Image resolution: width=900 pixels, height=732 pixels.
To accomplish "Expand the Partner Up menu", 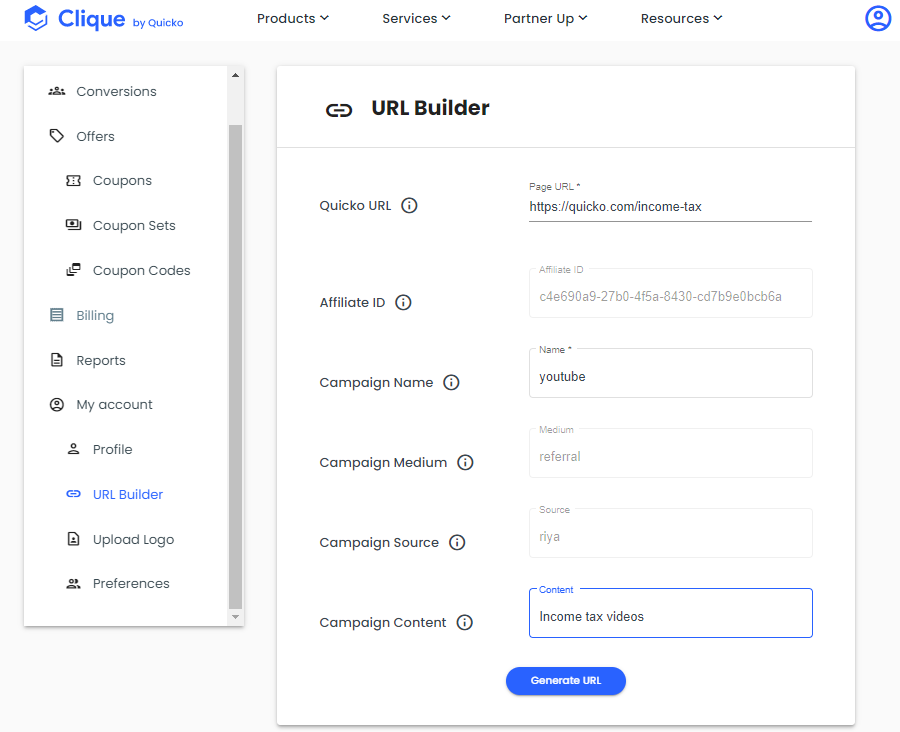I will [545, 18].
